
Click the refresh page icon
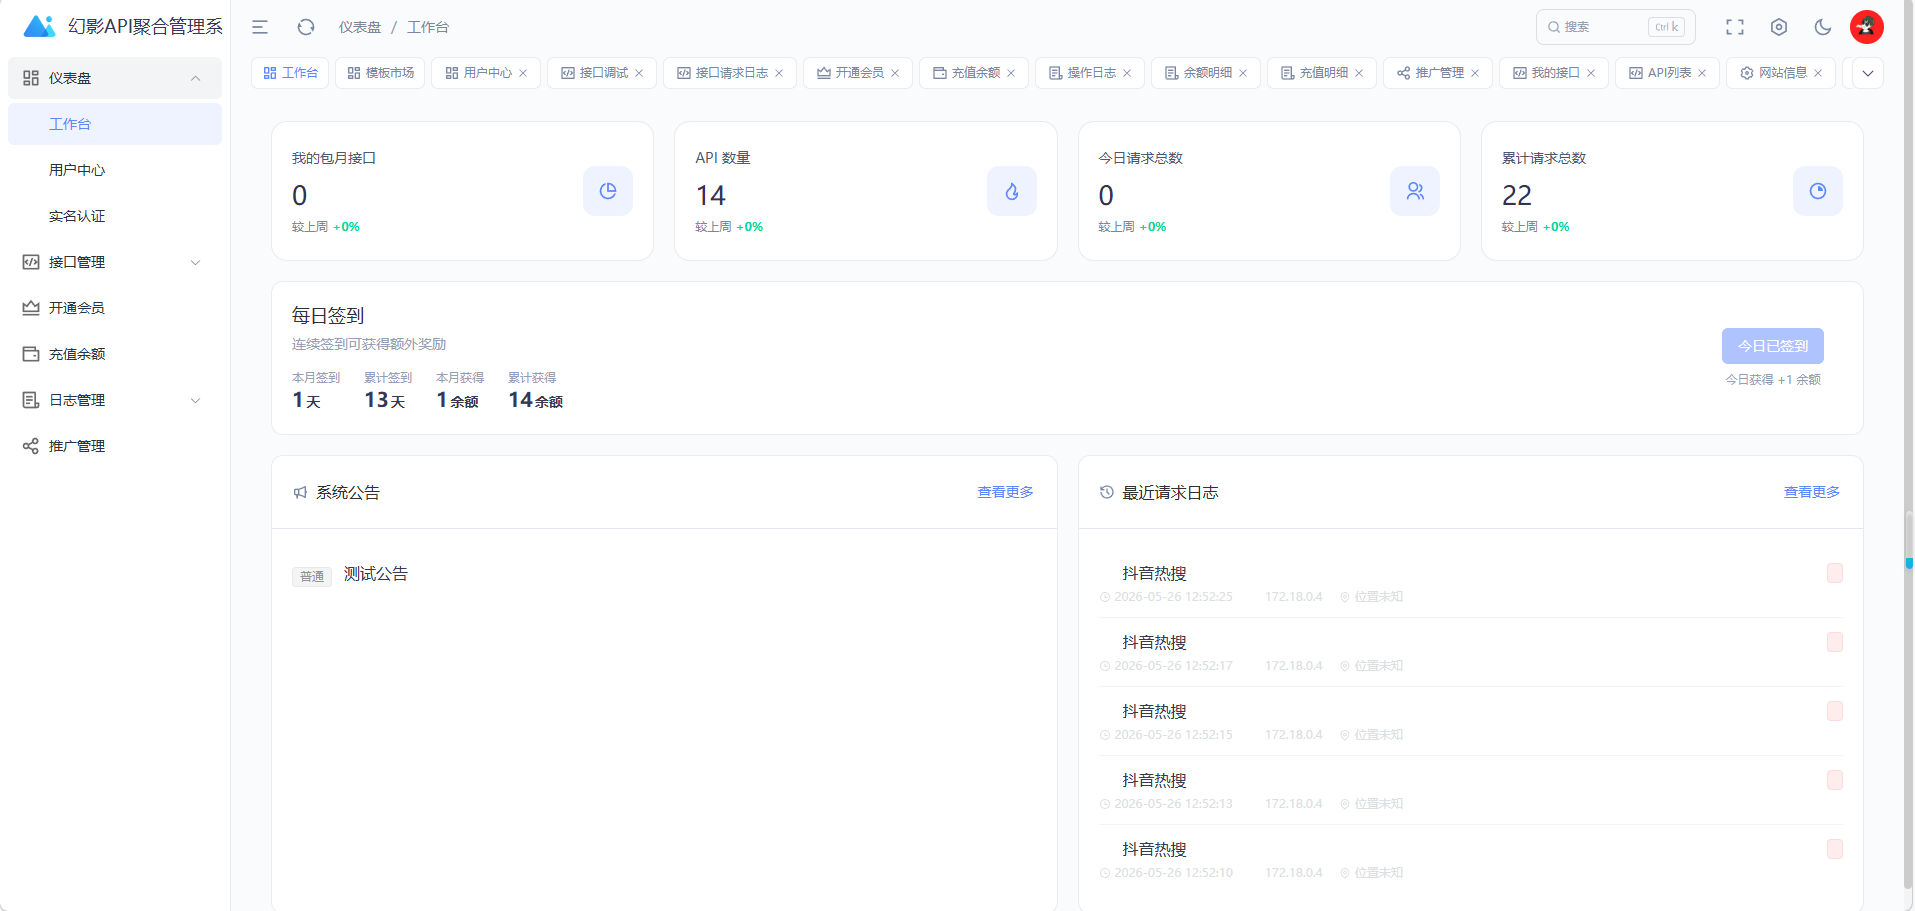pos(306,27)
